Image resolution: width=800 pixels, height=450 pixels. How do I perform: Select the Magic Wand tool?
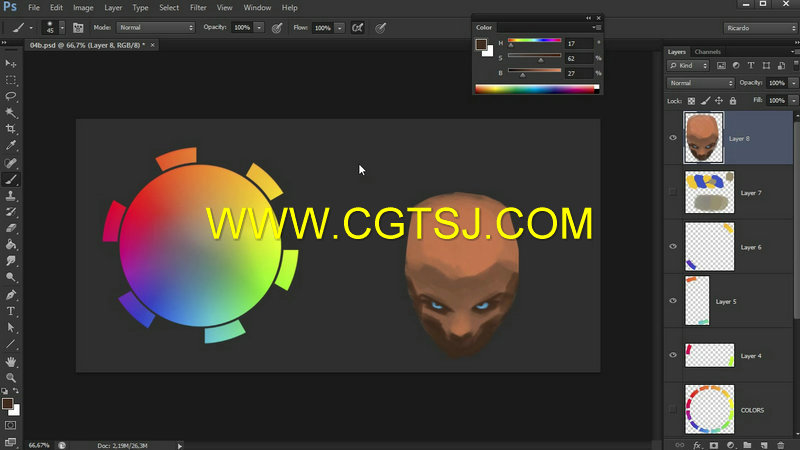[x=11, y=112]
